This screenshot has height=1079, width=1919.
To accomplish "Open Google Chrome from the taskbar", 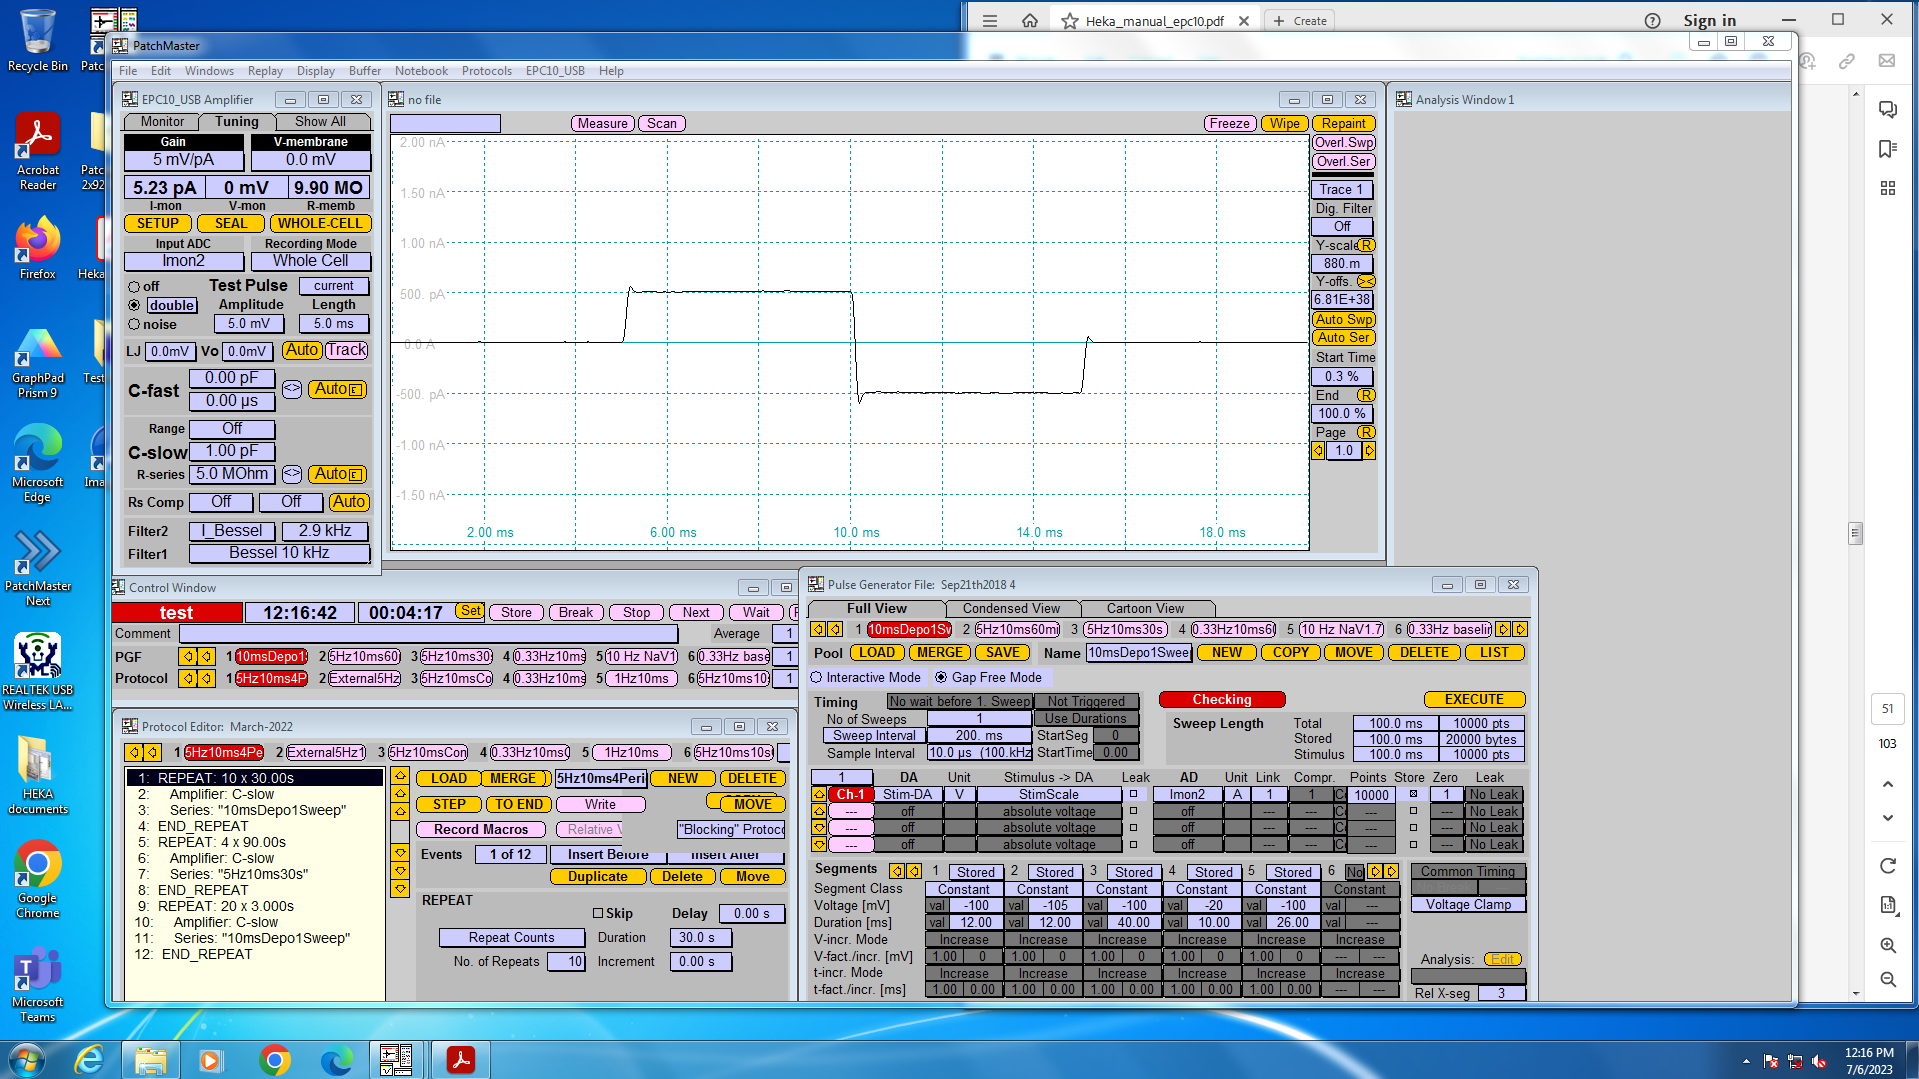I will point(274,1060).
